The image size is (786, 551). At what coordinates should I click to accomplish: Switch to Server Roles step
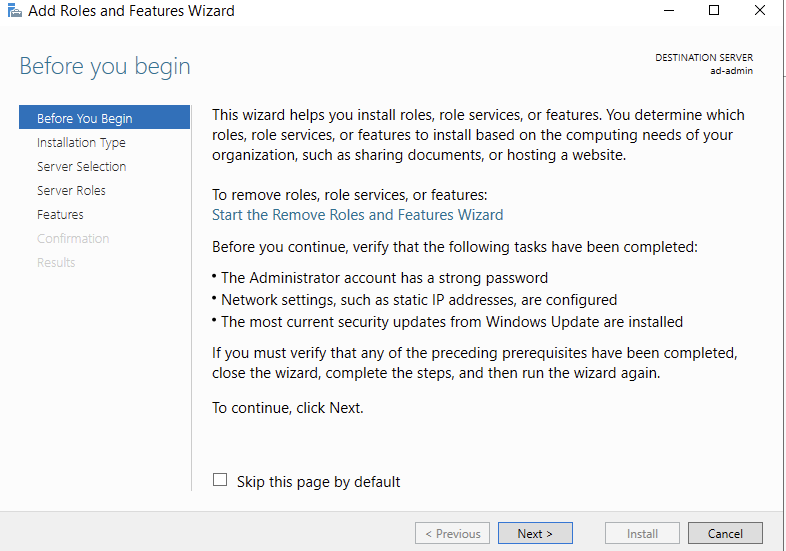pyautogui.click(x=71, y=191)
